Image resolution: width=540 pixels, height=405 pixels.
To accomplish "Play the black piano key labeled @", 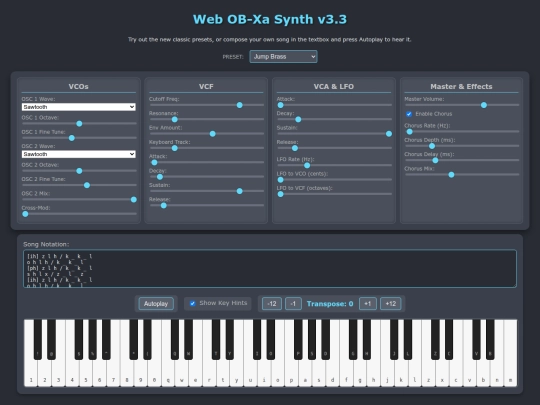I will tap(51, 340).
